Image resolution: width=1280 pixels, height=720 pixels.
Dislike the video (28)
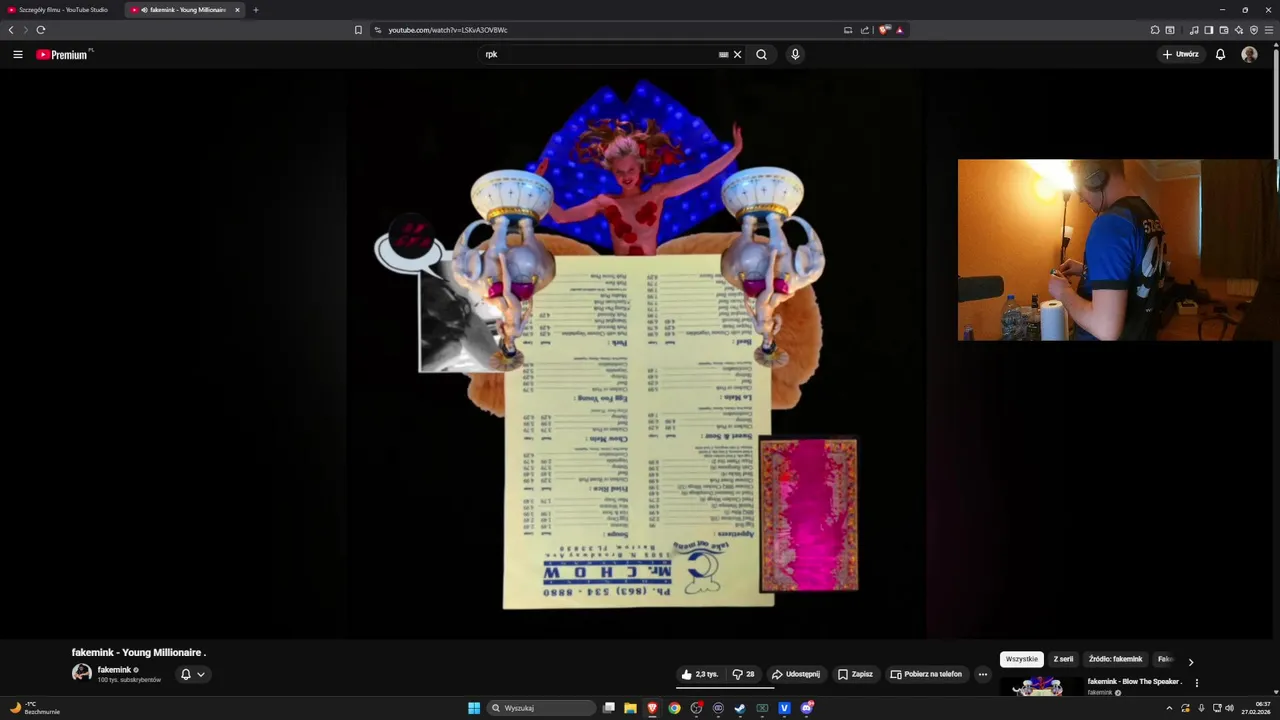tap(744, 674)
